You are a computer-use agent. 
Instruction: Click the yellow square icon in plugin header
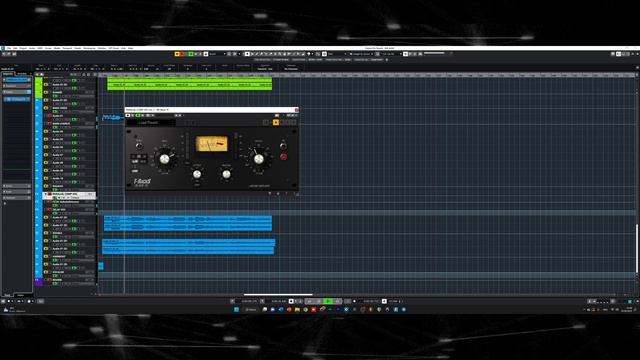coord(276,122)
